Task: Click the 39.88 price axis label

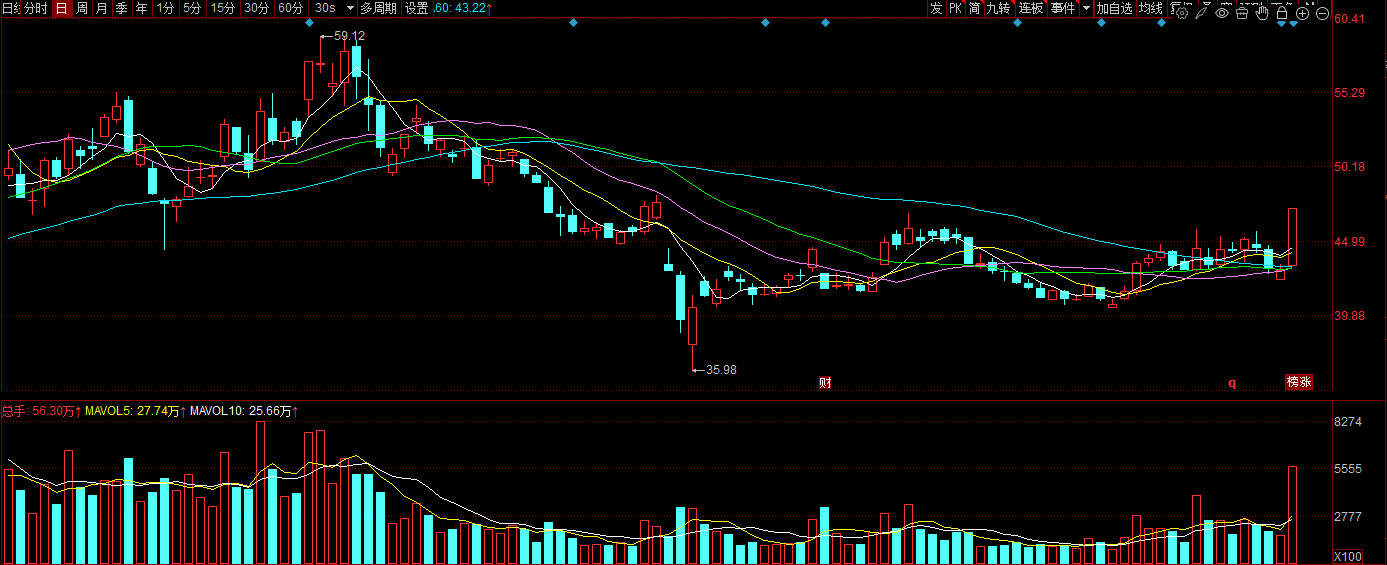Action: [x=1350, y=315]
